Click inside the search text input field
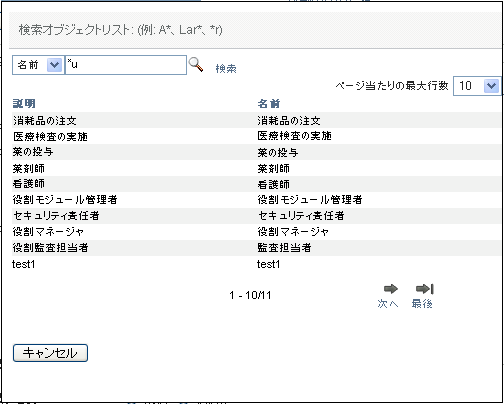The width and height of the screenshot is (504, 404). pyautogui.click(x=126, y=65)
